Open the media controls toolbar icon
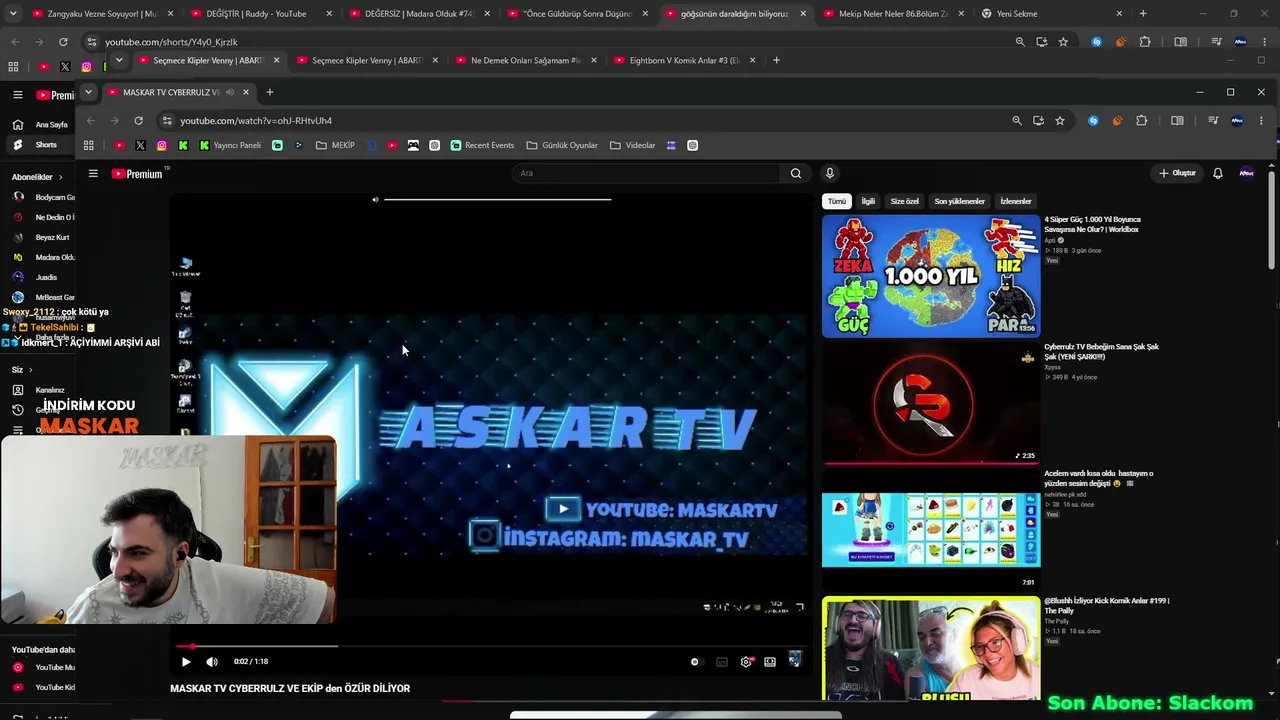The width and height of the screenshot is (1280, 720). pos(1213,121)
